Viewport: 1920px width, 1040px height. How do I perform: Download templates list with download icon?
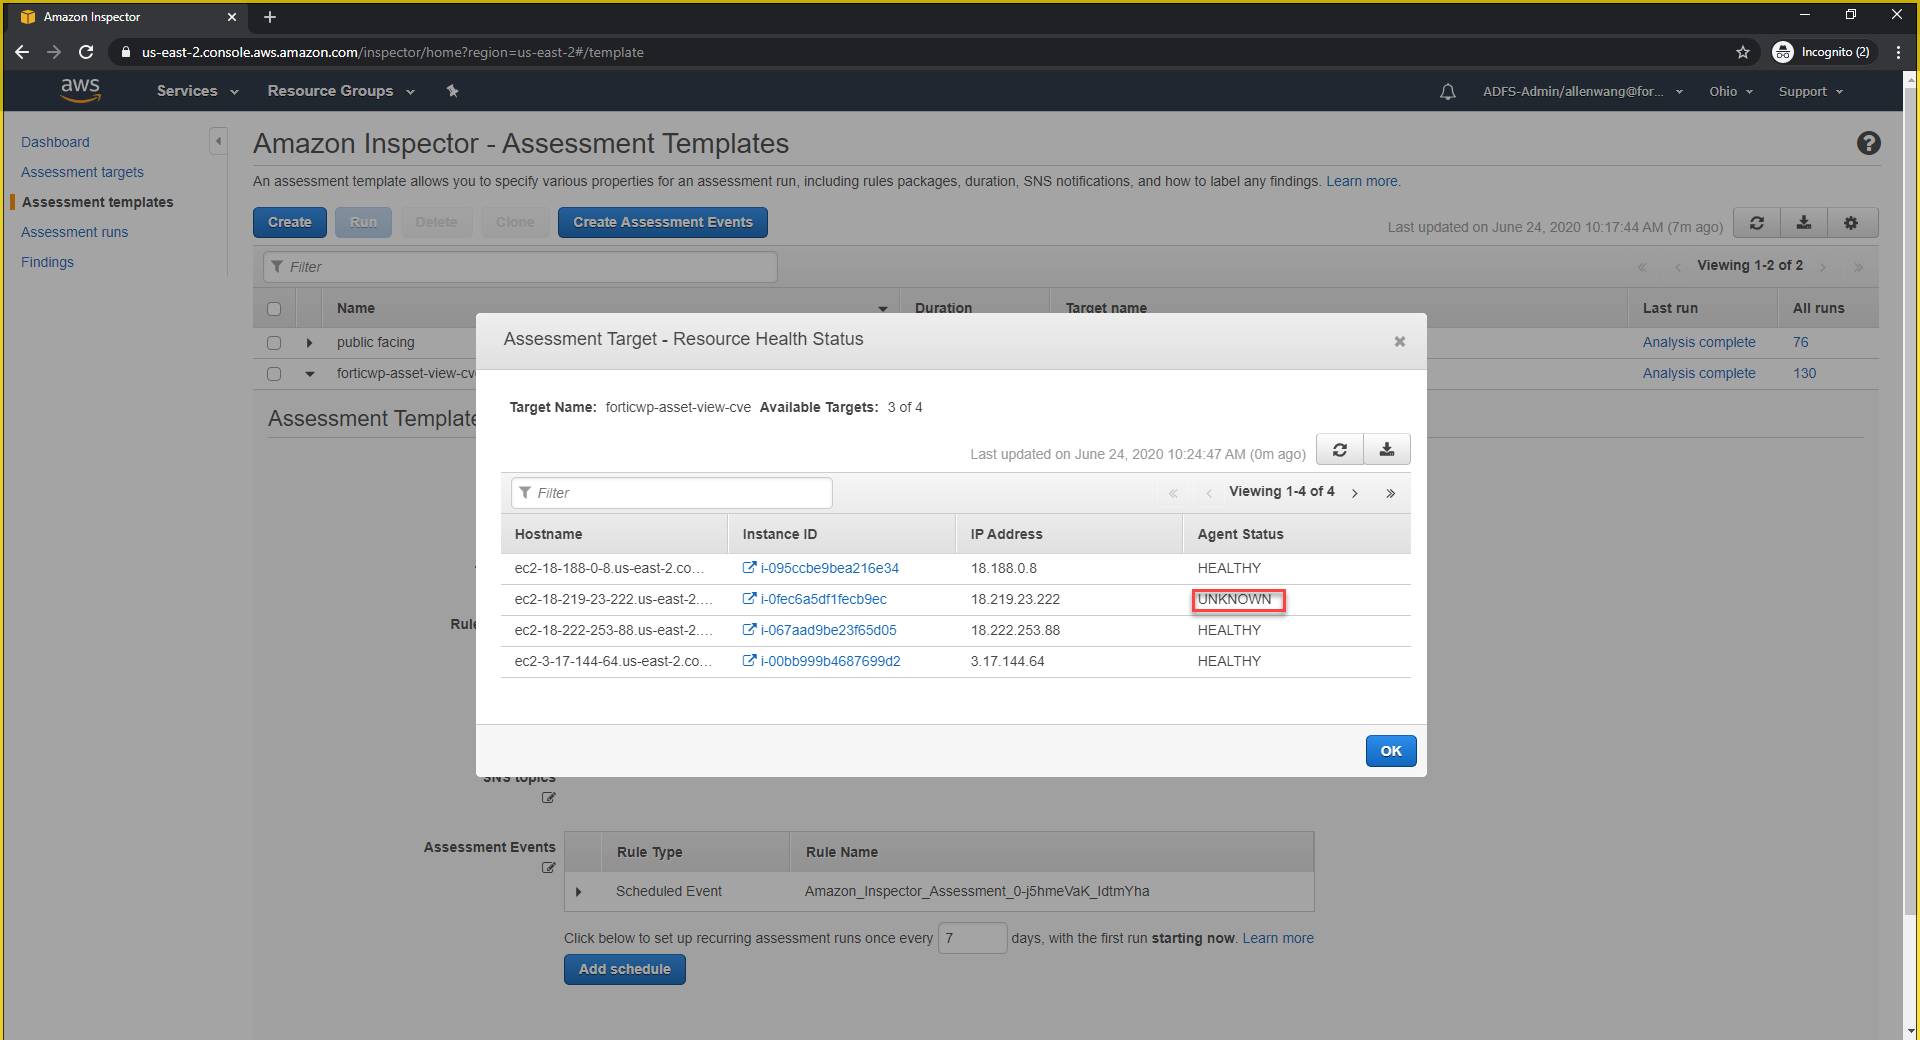click(x=1804, y=223)
